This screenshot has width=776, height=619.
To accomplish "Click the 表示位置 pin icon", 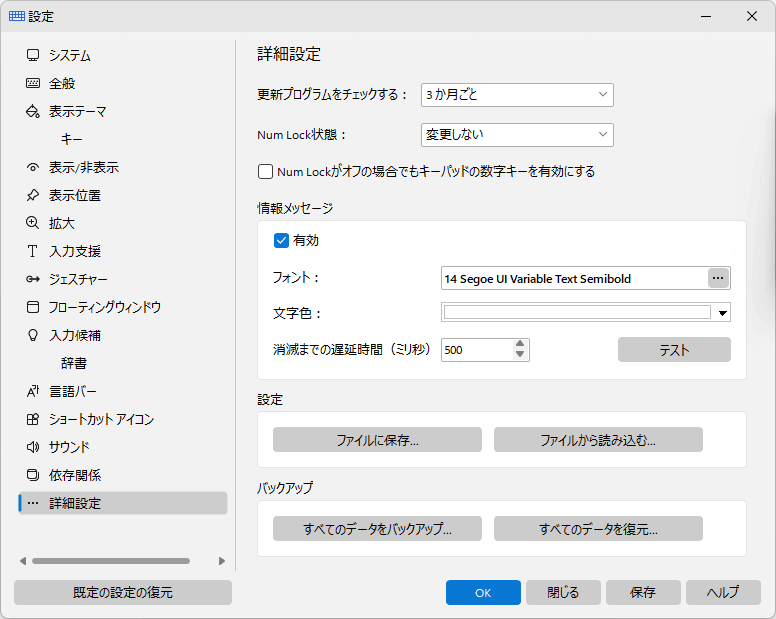I will tap(33, 195).
